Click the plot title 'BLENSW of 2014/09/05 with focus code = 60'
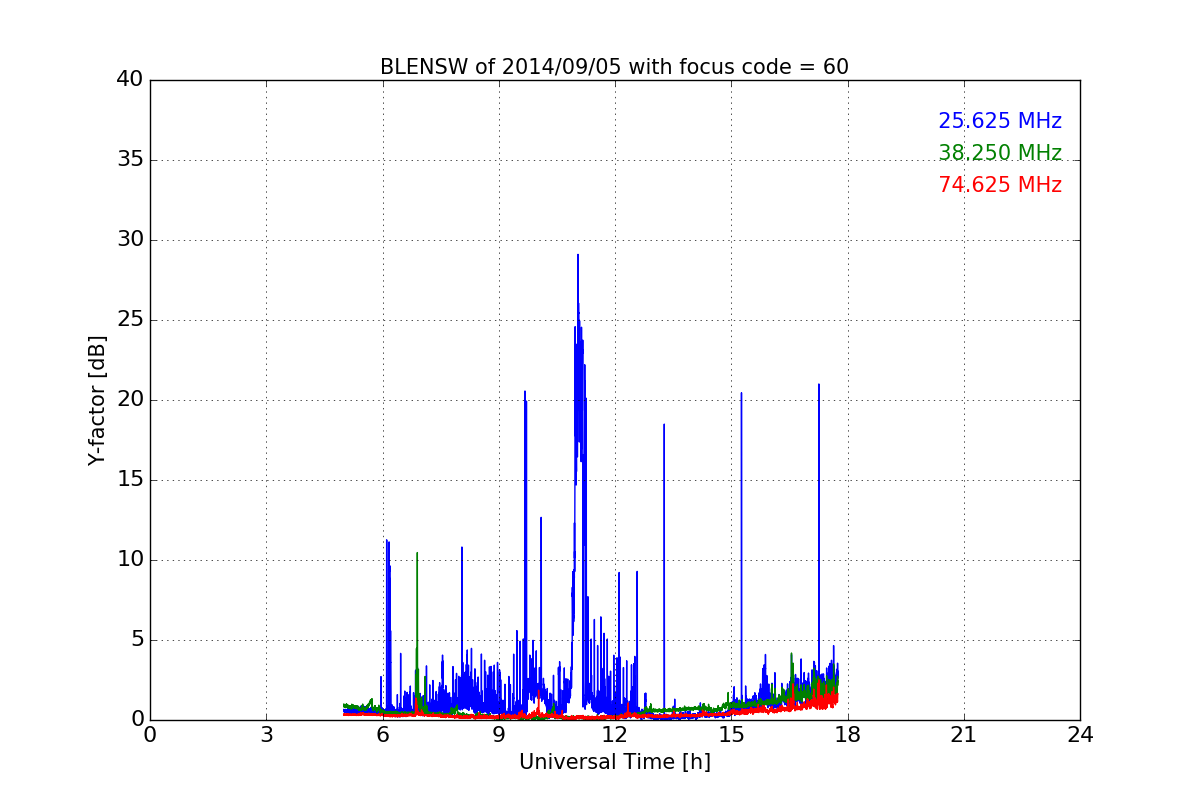 (x=614, y=67)
